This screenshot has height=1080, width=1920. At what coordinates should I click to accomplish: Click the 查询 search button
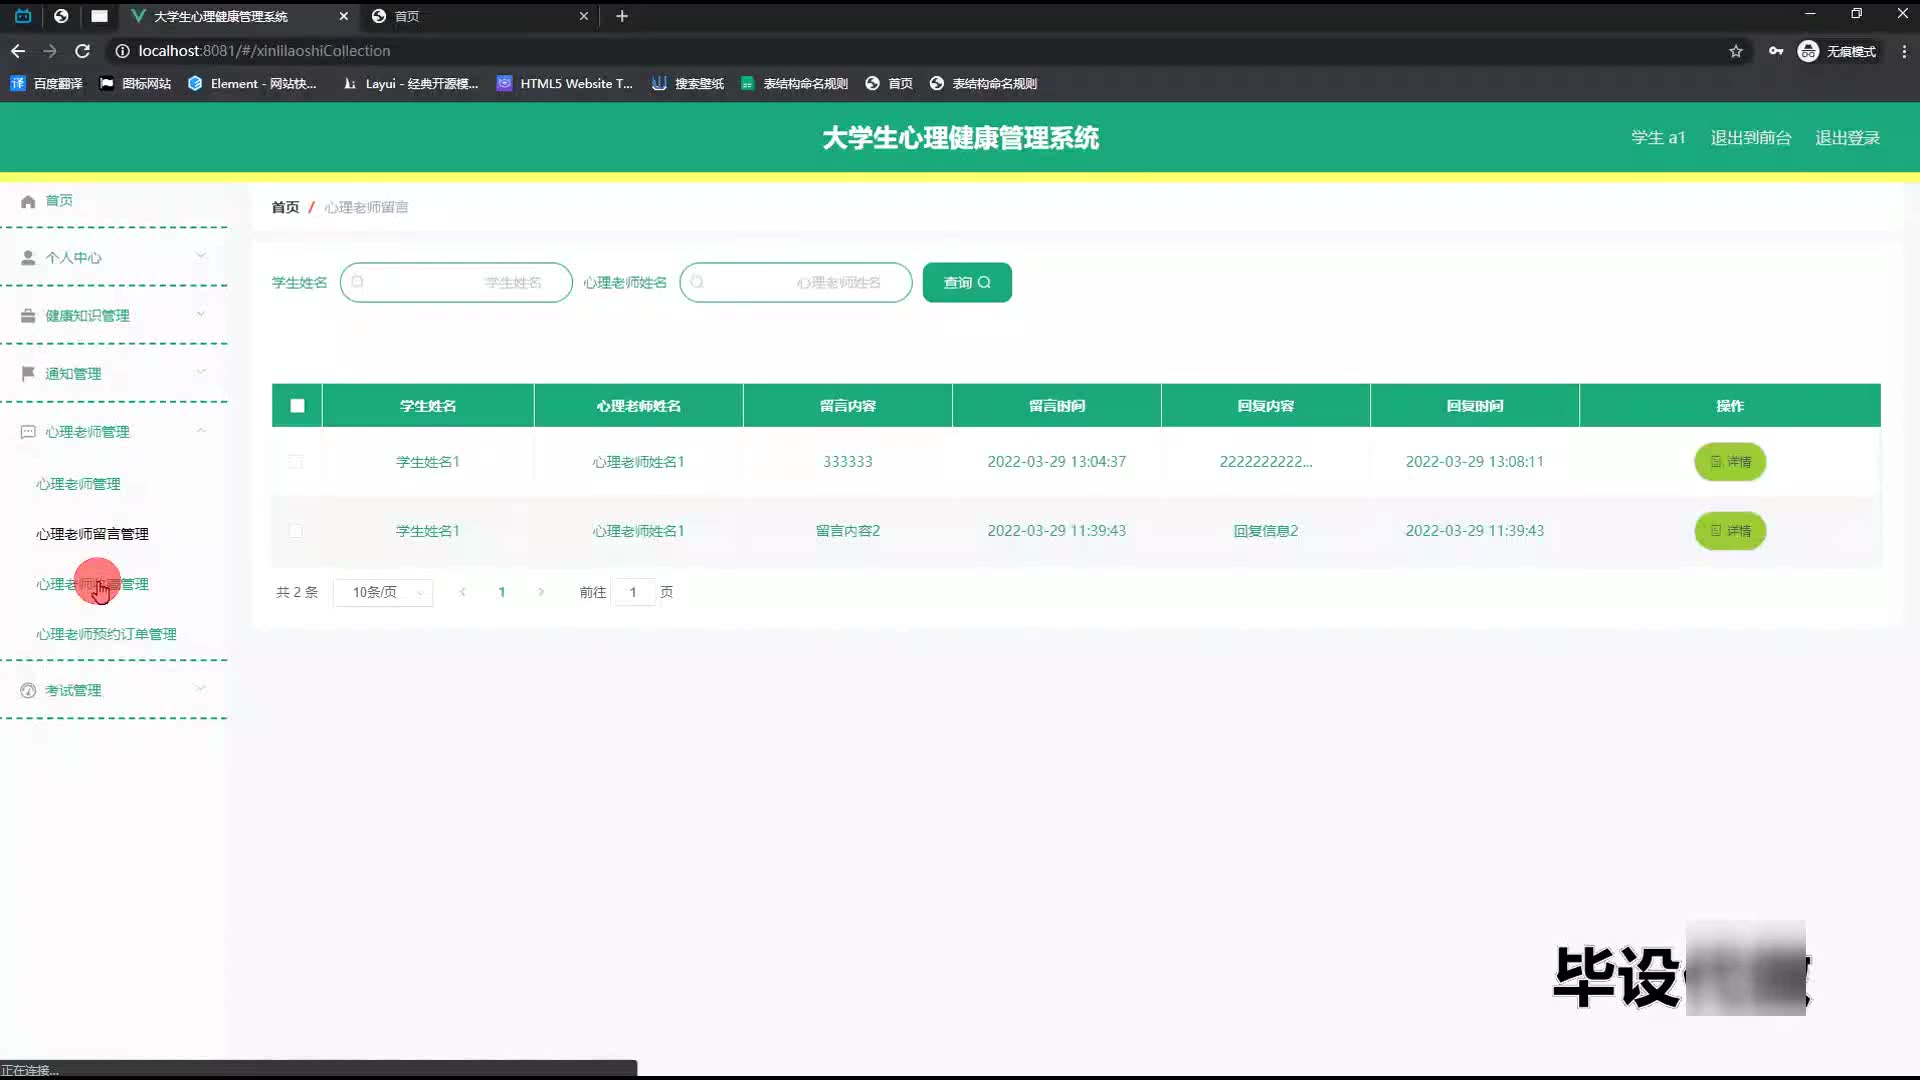pyautogui.click(x=966, y=283)
